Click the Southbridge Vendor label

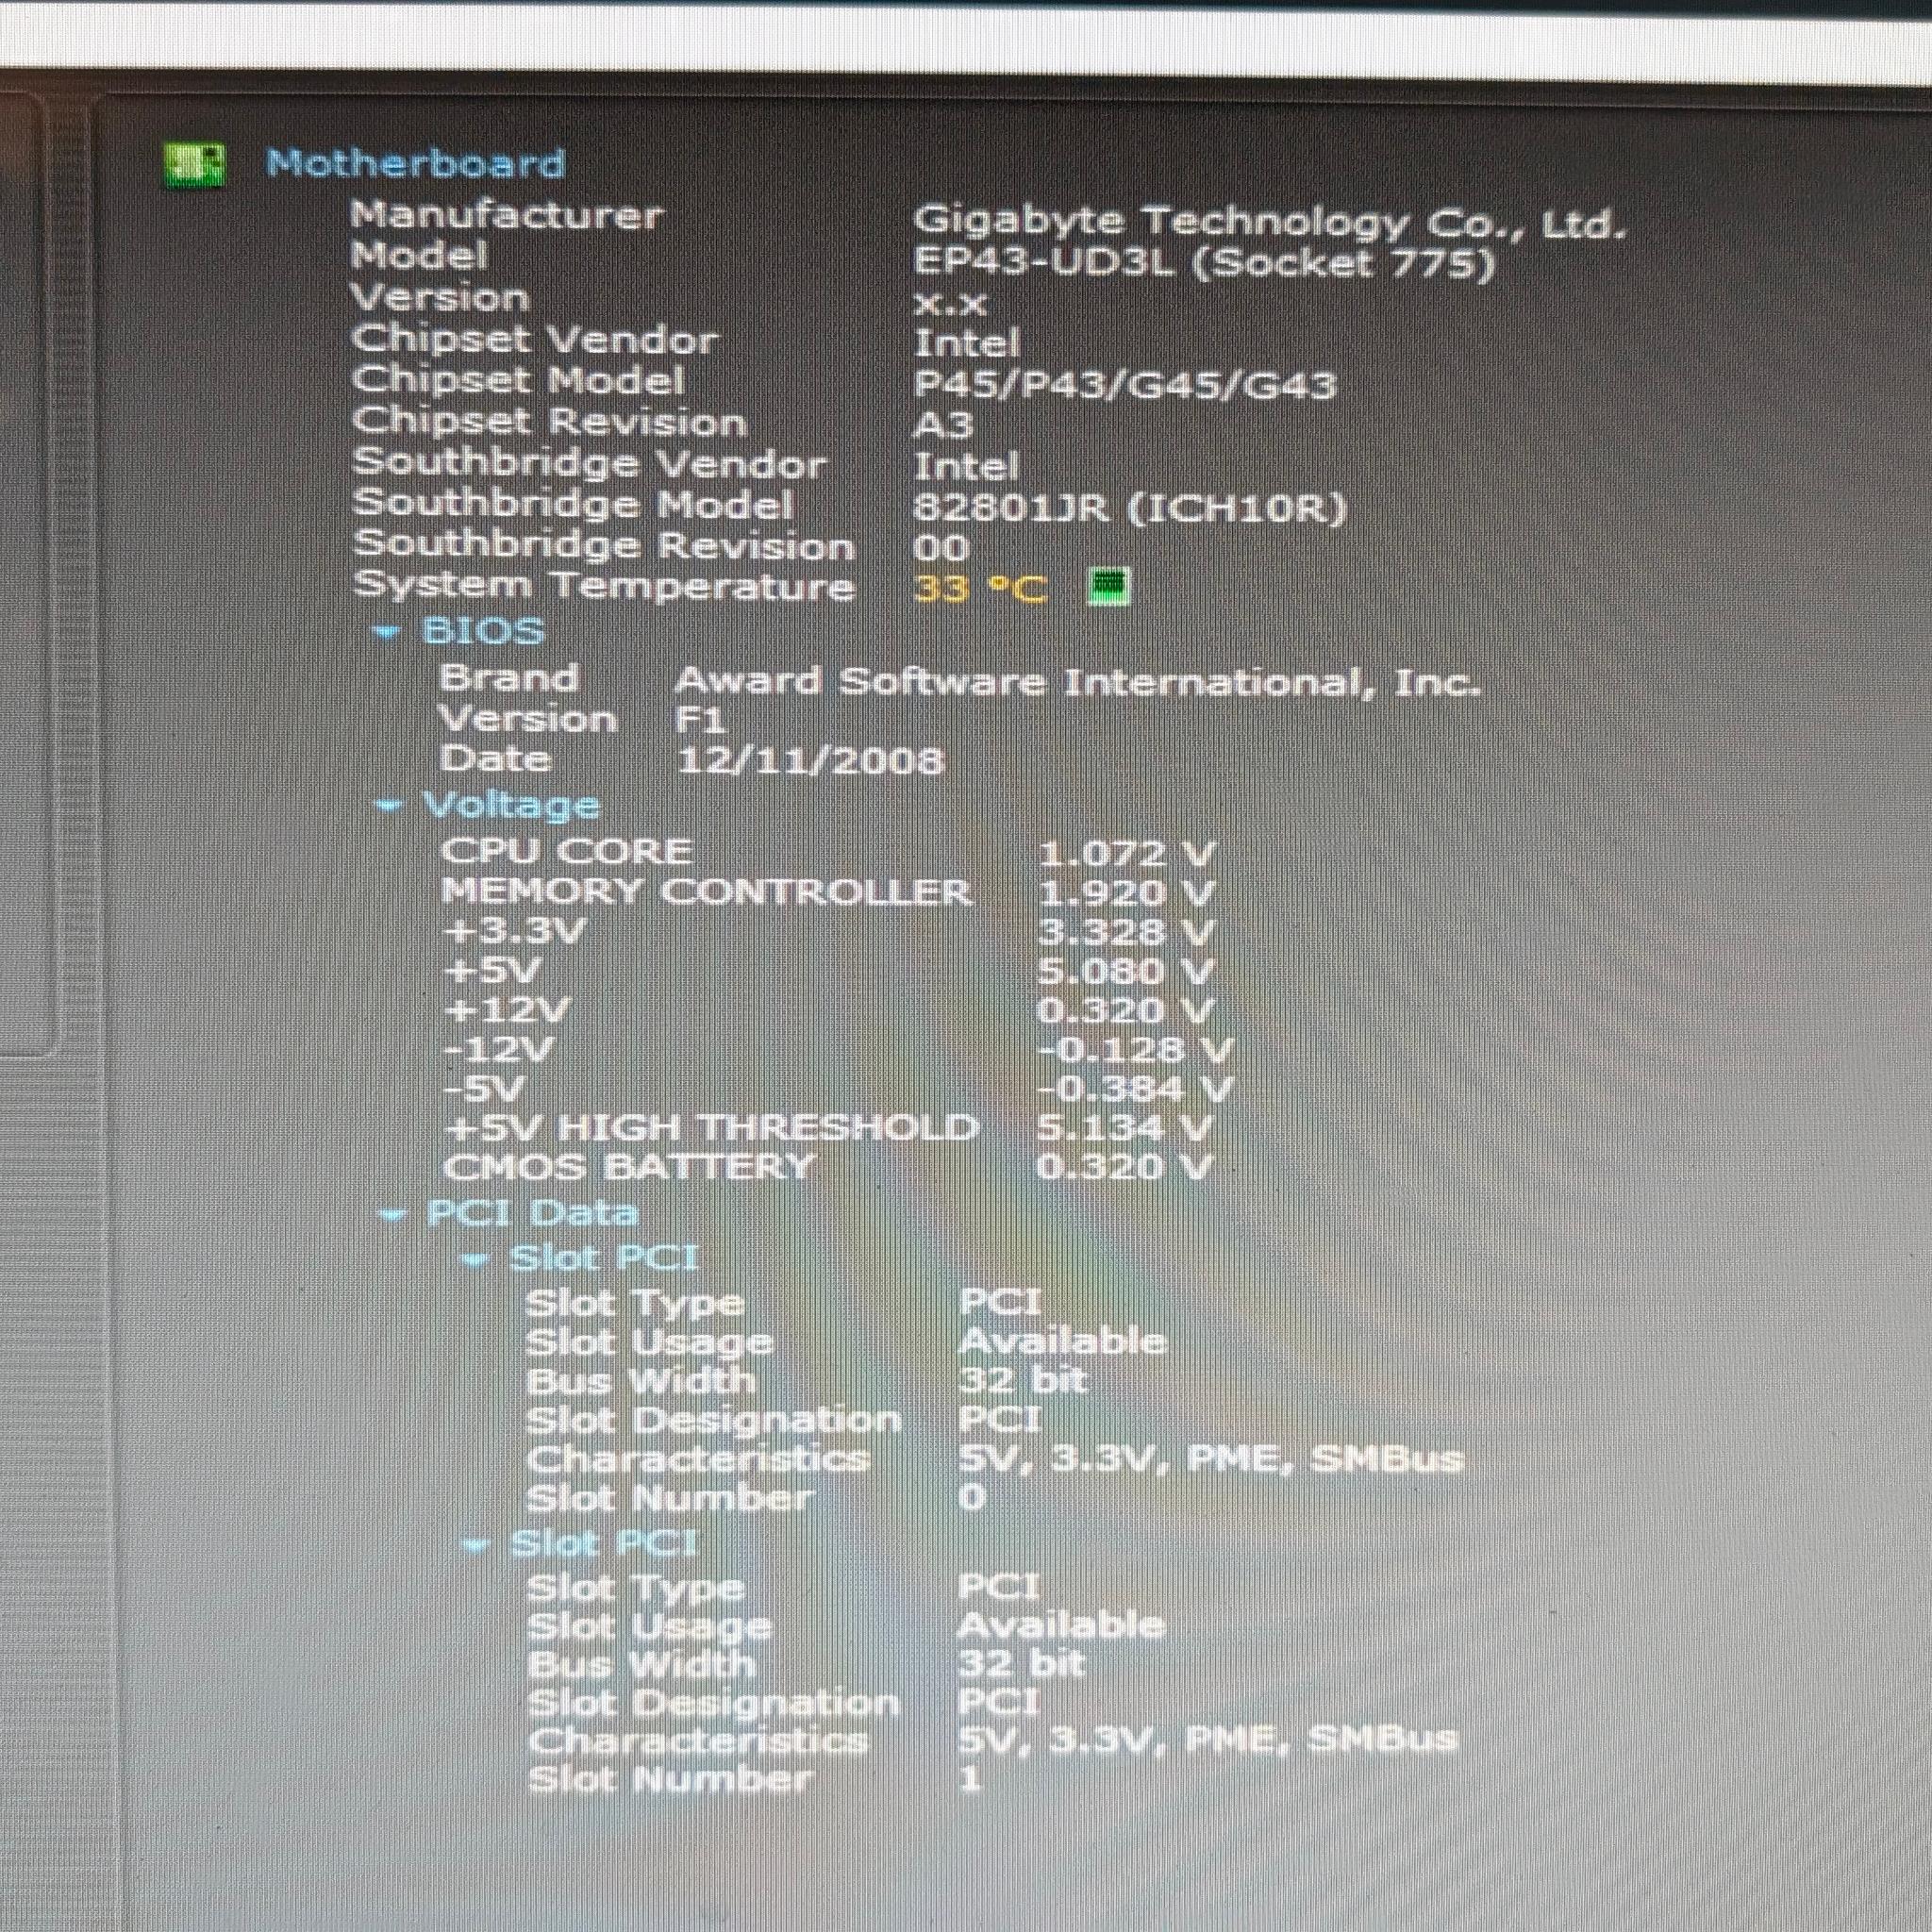tap(588, 464)
